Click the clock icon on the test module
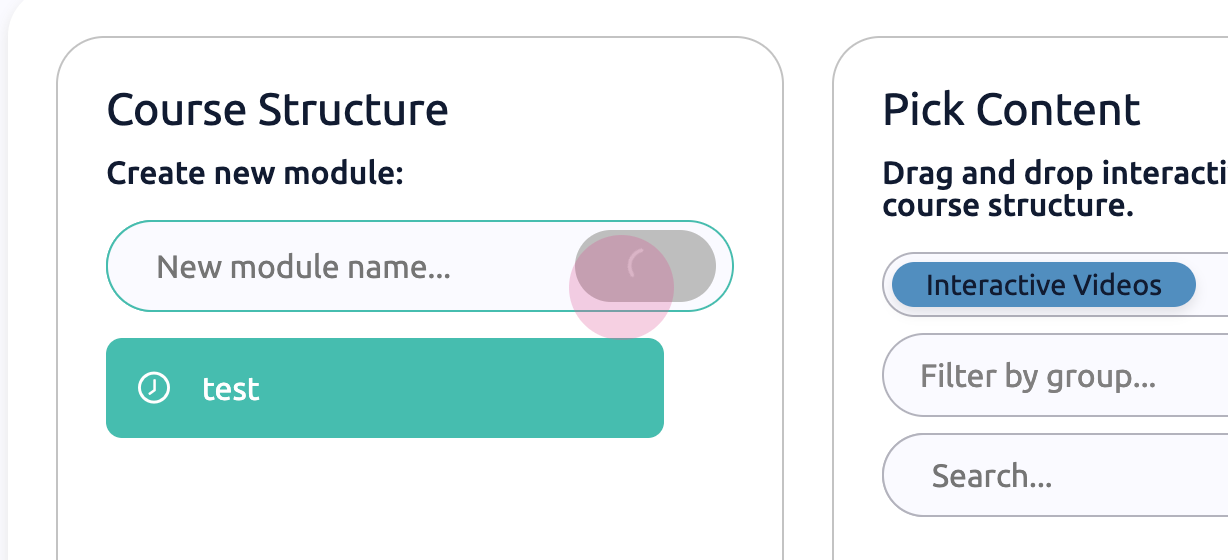This screenshot has width=1228, height=560. [x=153, y=388]
